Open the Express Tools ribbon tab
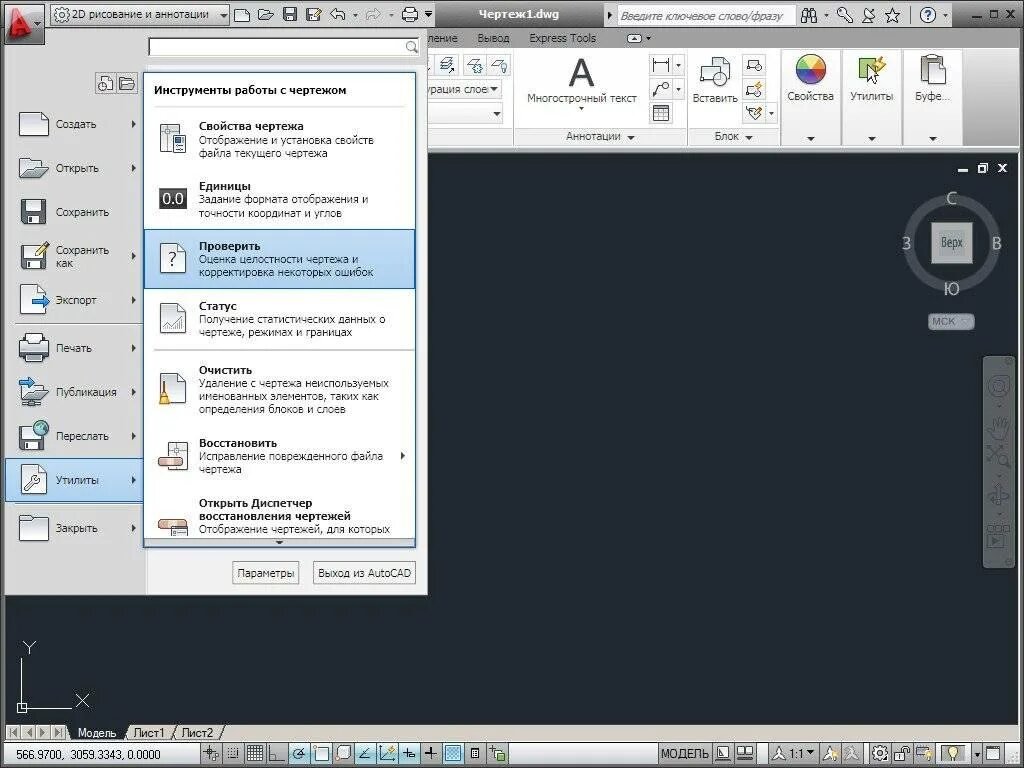The image size is (1024, 768). (562, 38)
